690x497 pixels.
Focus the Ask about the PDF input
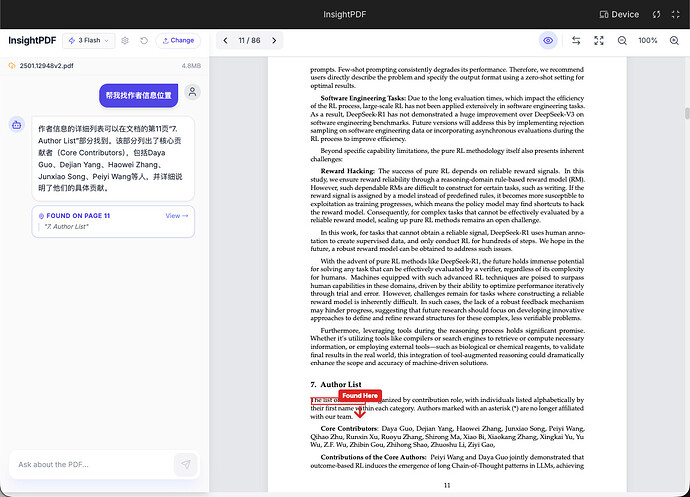[92, 464]
